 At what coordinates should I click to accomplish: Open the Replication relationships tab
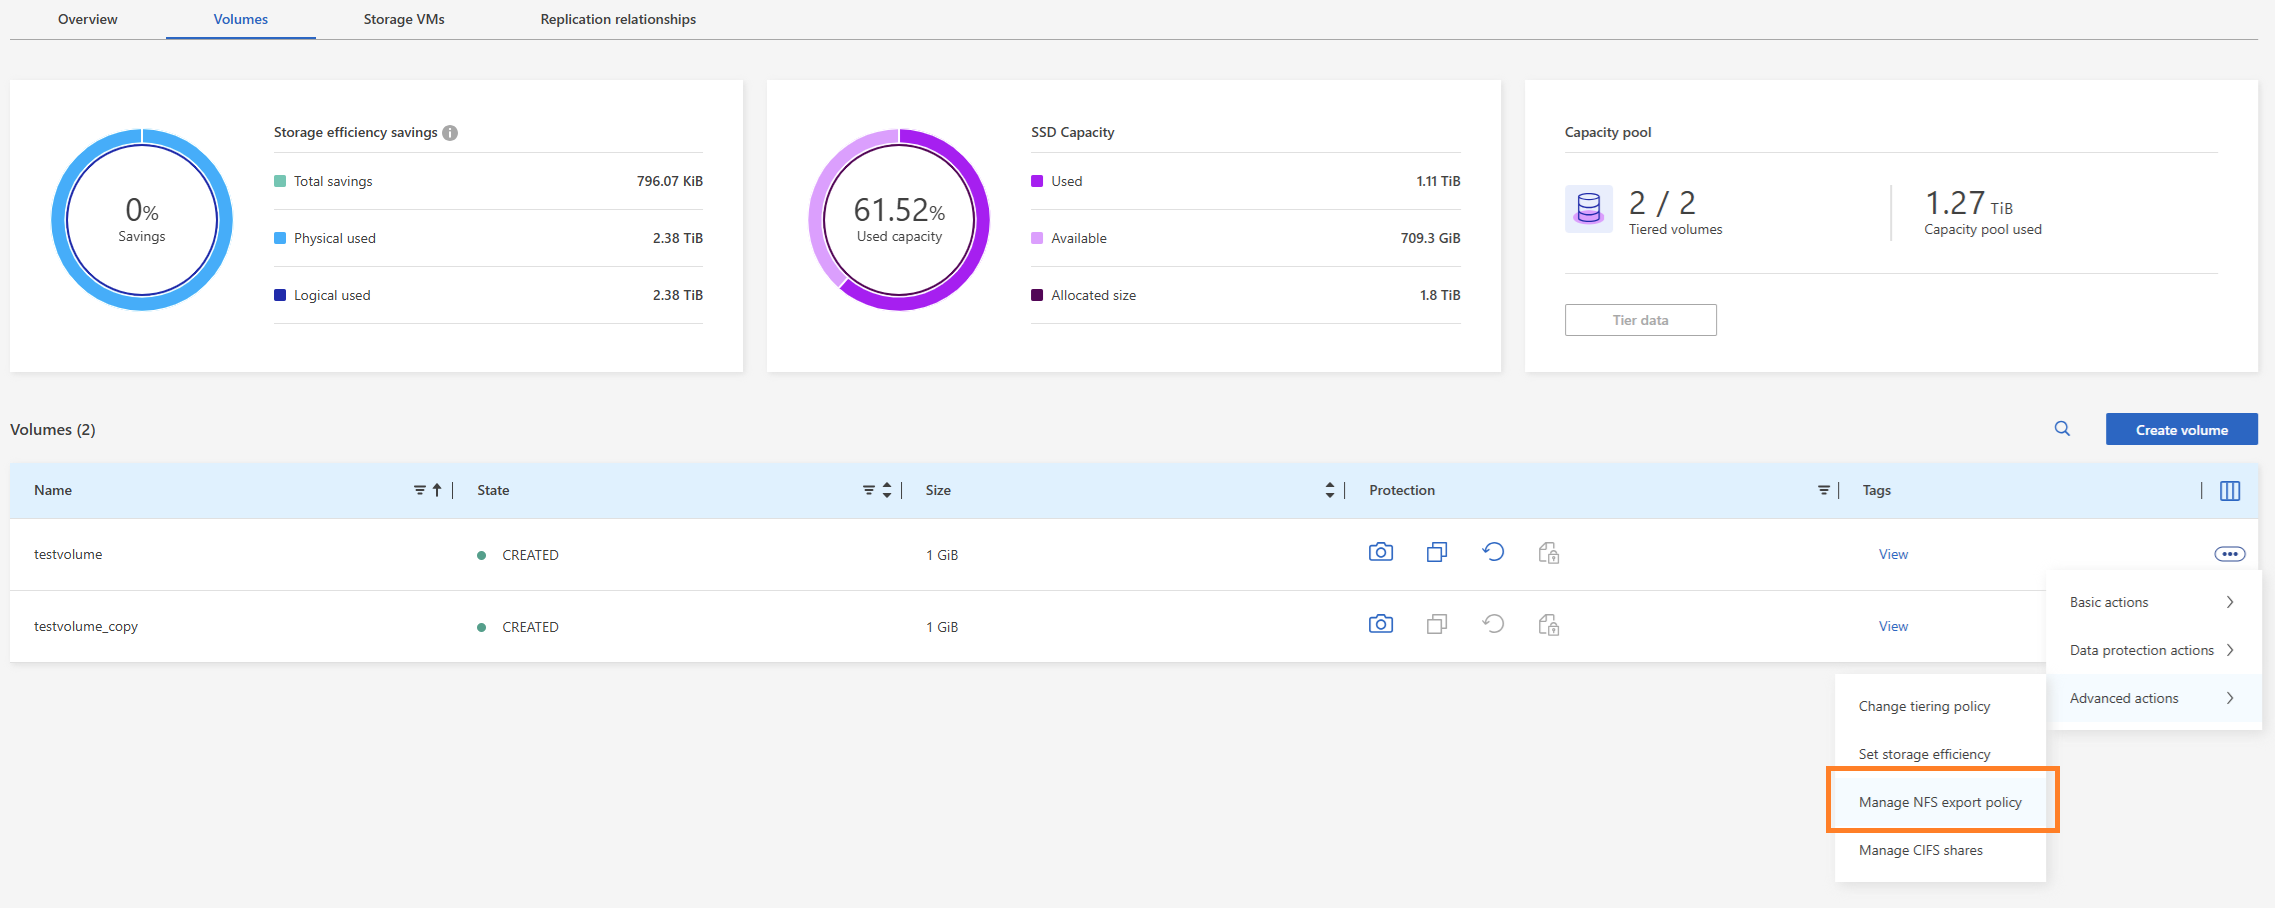point(618,19)
